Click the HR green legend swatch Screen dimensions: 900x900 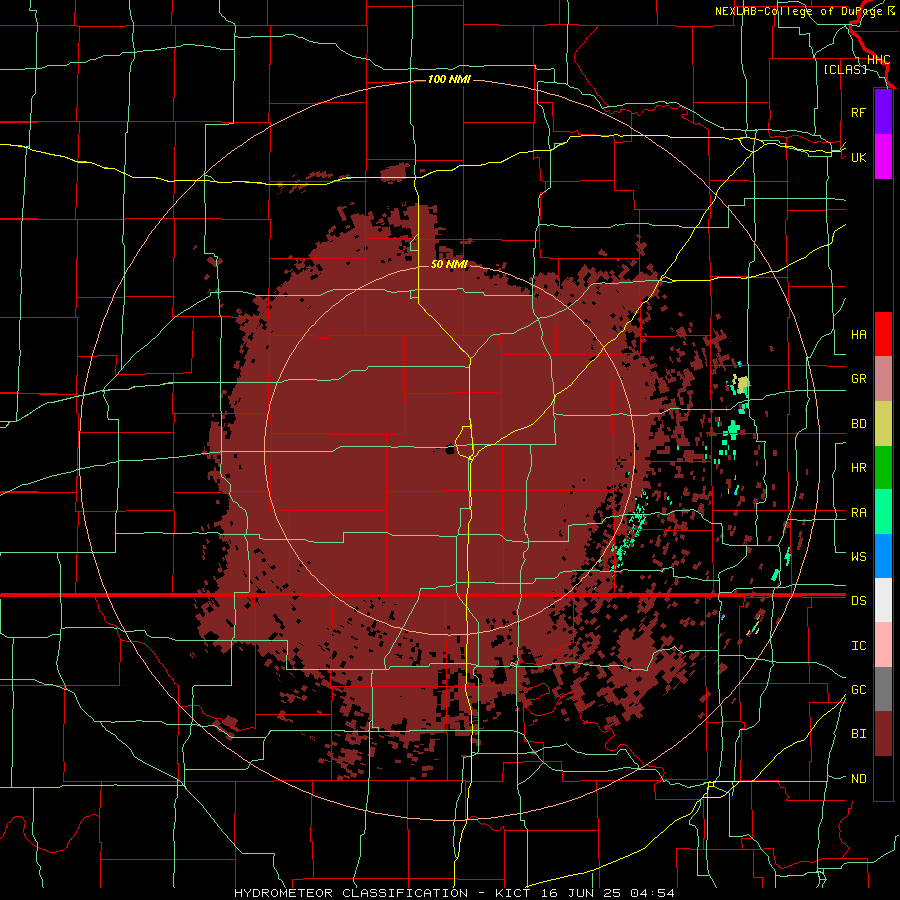[883, 467]
